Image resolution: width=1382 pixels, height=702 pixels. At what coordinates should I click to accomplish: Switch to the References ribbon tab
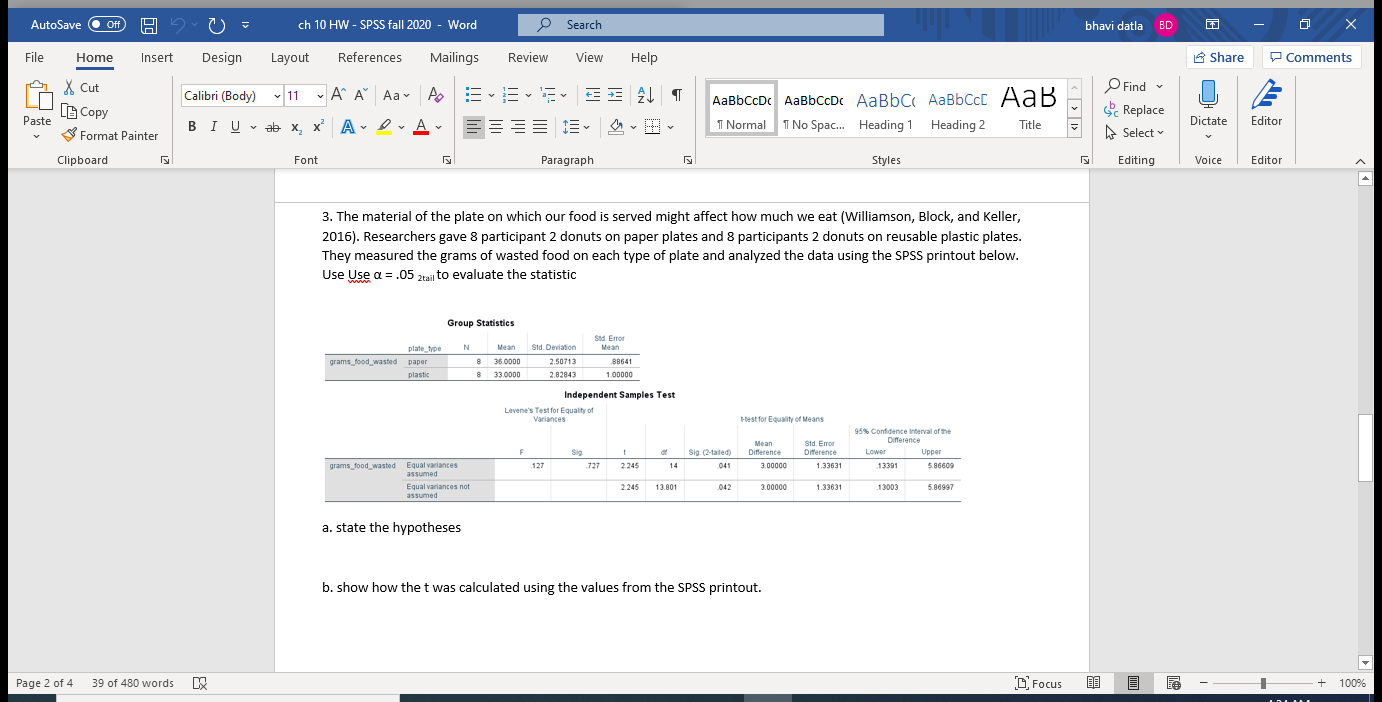369,57
